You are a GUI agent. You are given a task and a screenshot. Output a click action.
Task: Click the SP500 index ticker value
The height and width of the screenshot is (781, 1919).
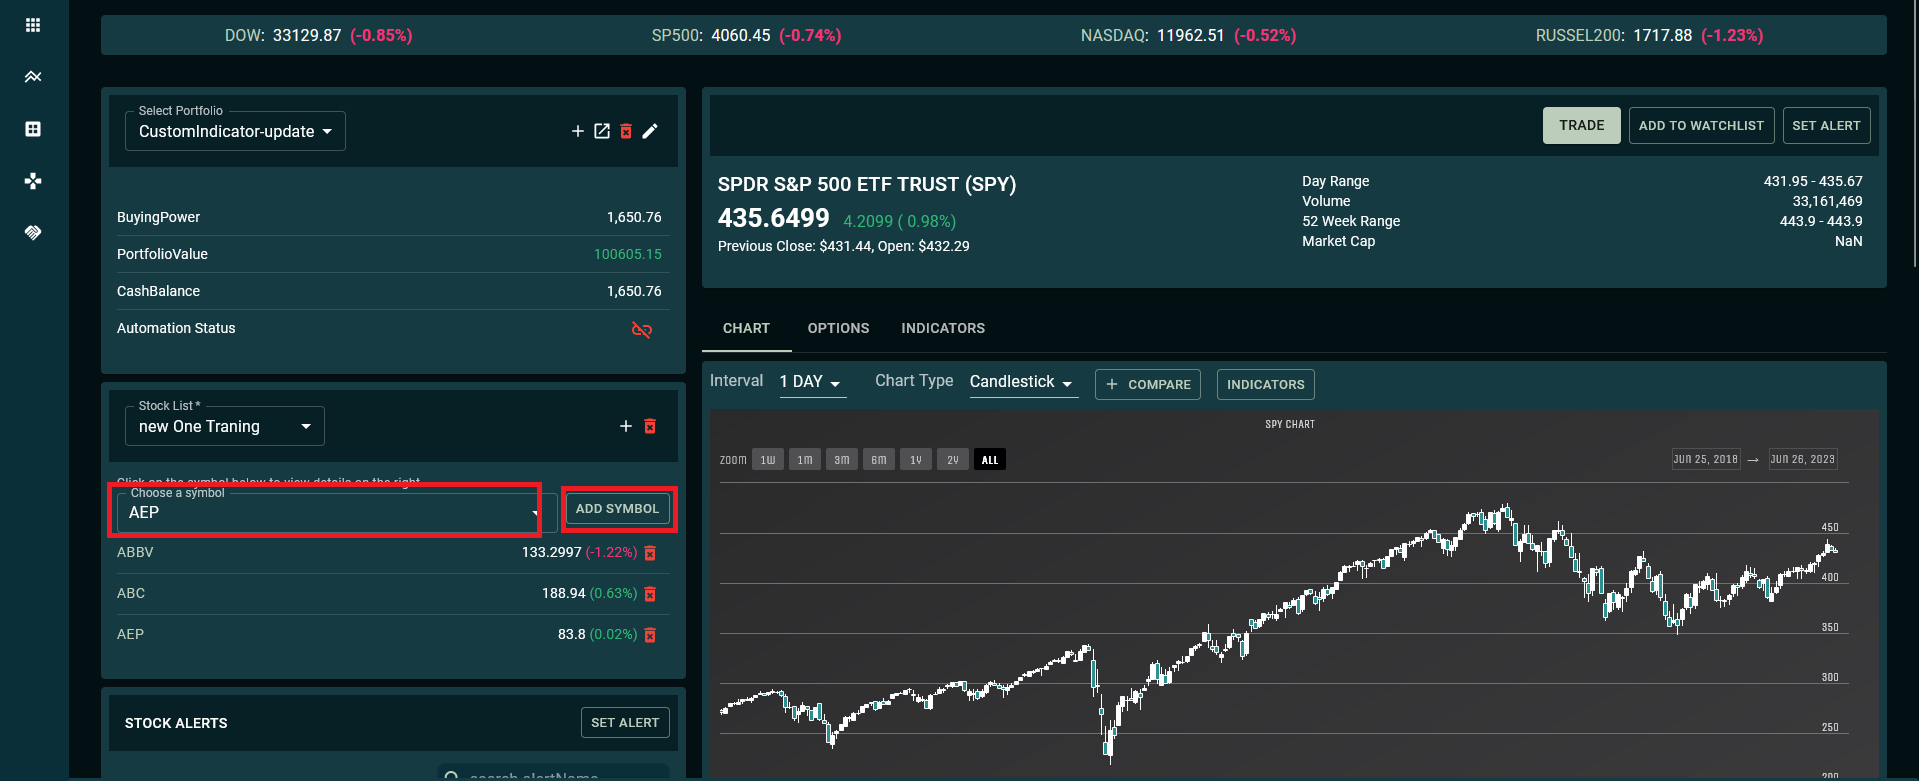[741, 35]
